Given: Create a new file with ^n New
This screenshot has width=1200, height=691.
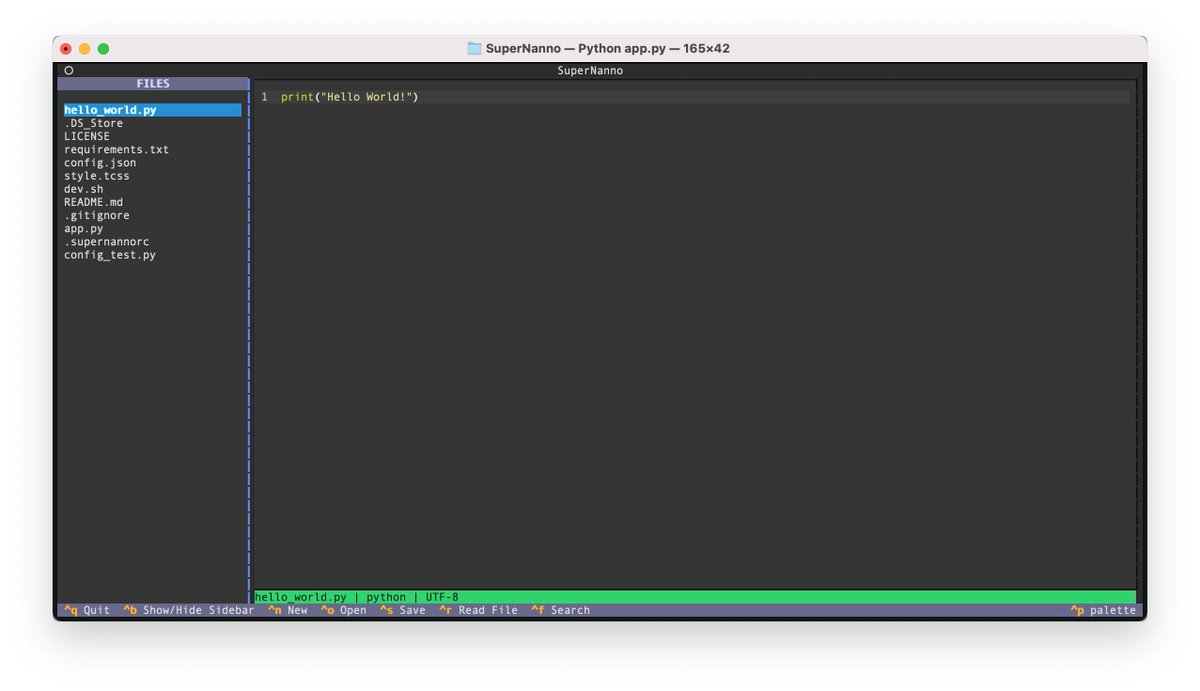Looking at the screenshot, I should [288, 610].
